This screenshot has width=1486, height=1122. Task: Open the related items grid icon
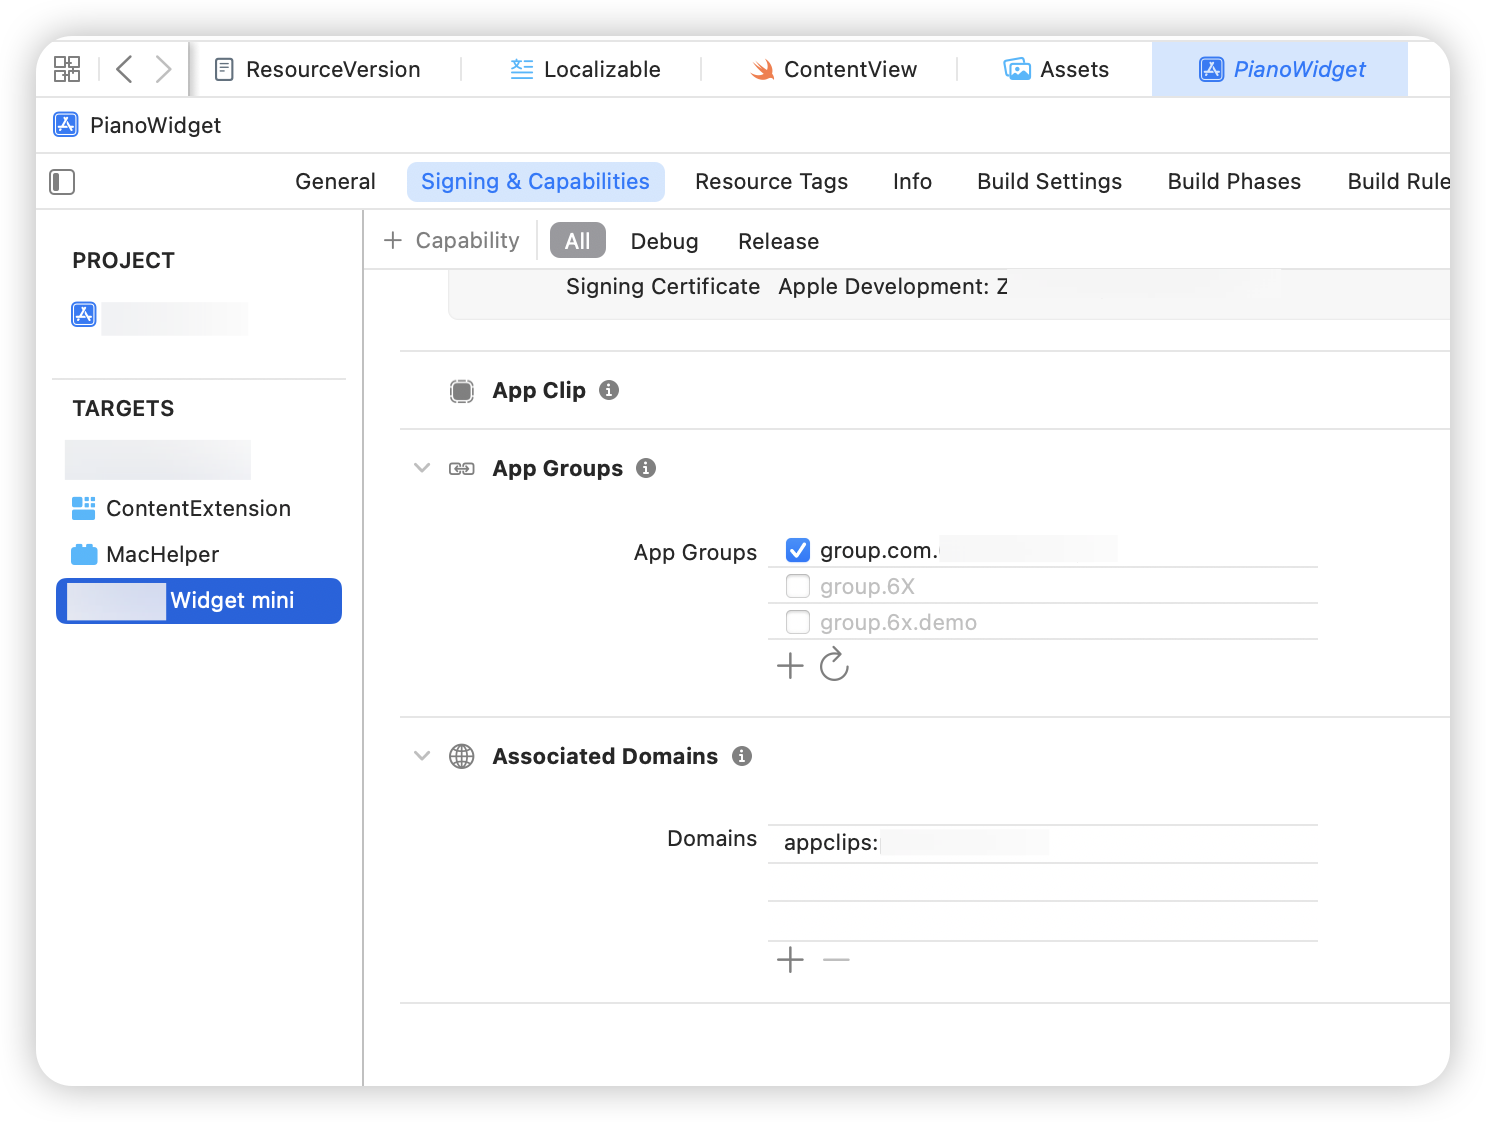[67, 69]
